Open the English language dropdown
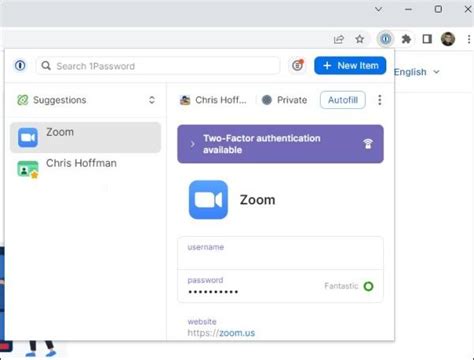Image resolution: width=474 pixels, height=360 pixels. [417, 72]
